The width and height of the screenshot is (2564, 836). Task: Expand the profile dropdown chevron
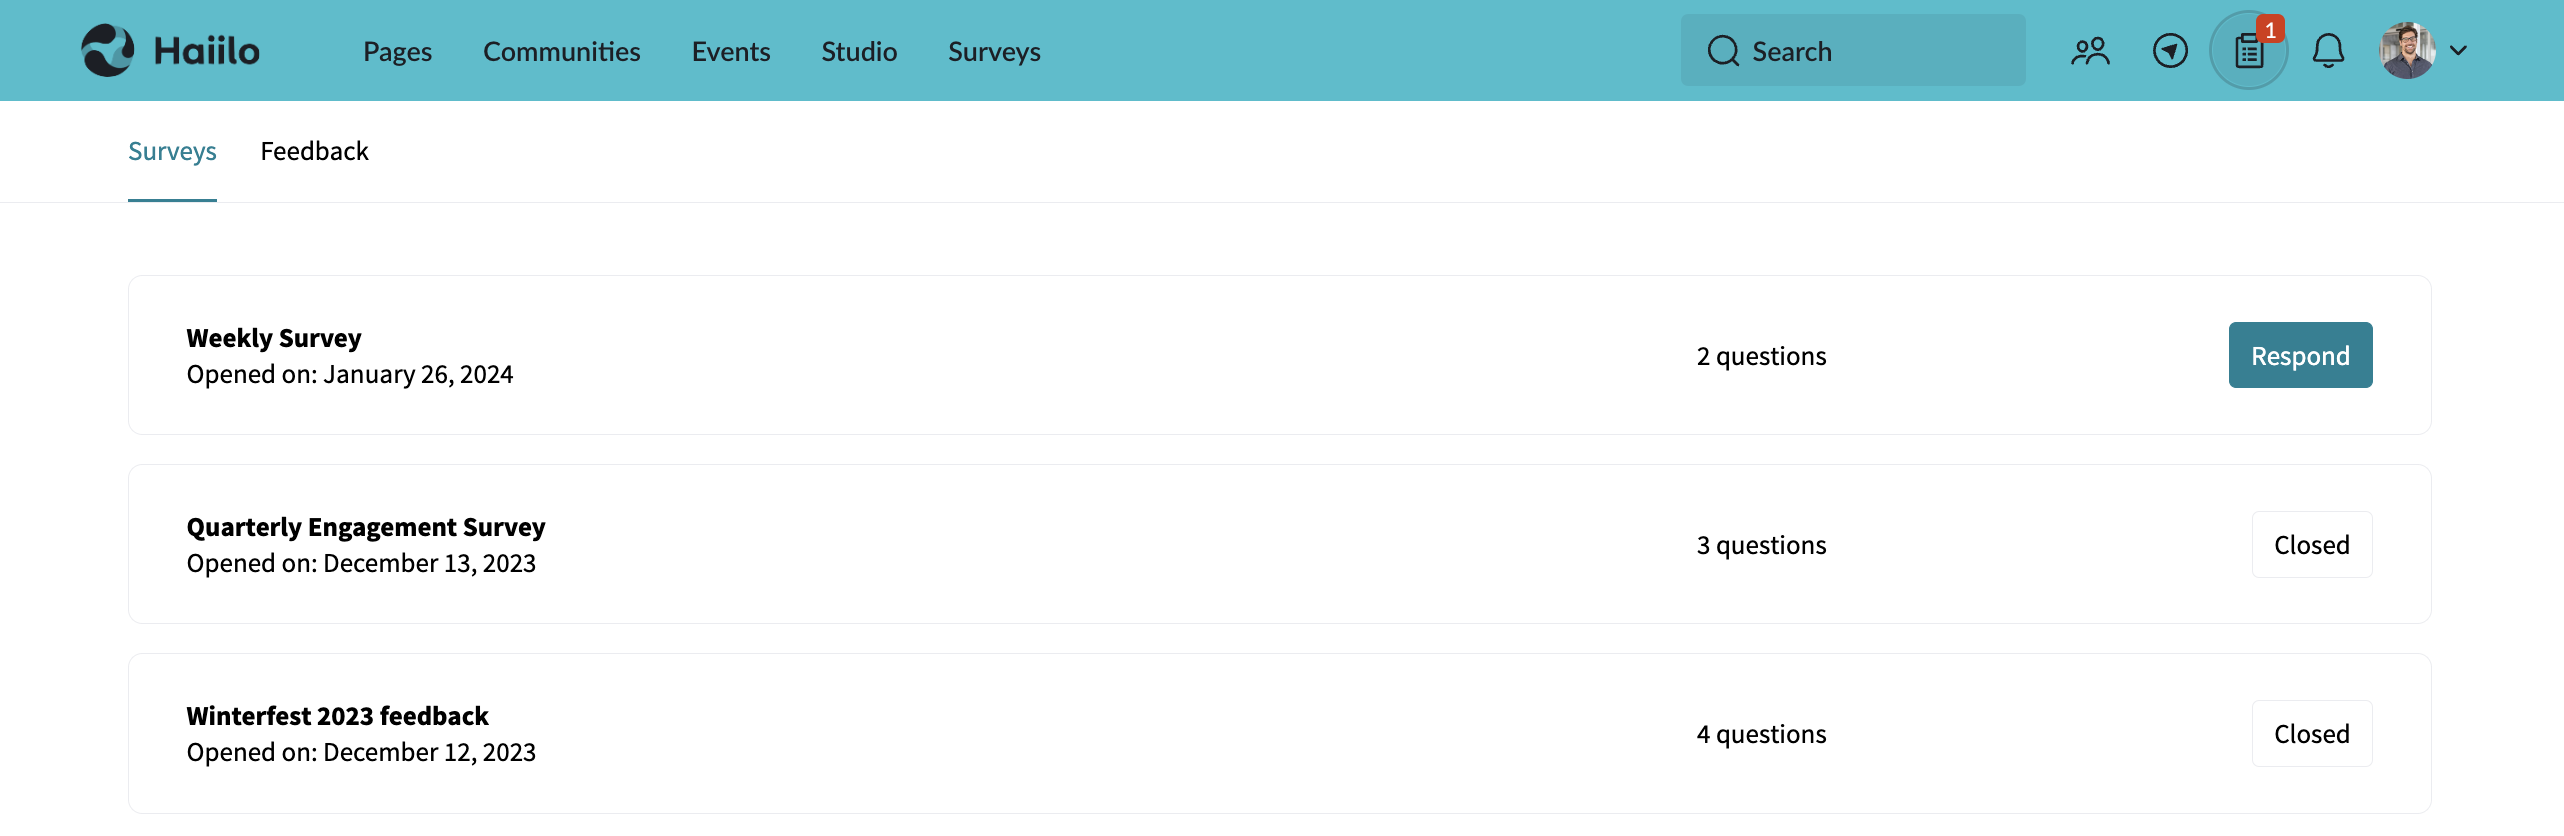click(x=2458, y=50)
